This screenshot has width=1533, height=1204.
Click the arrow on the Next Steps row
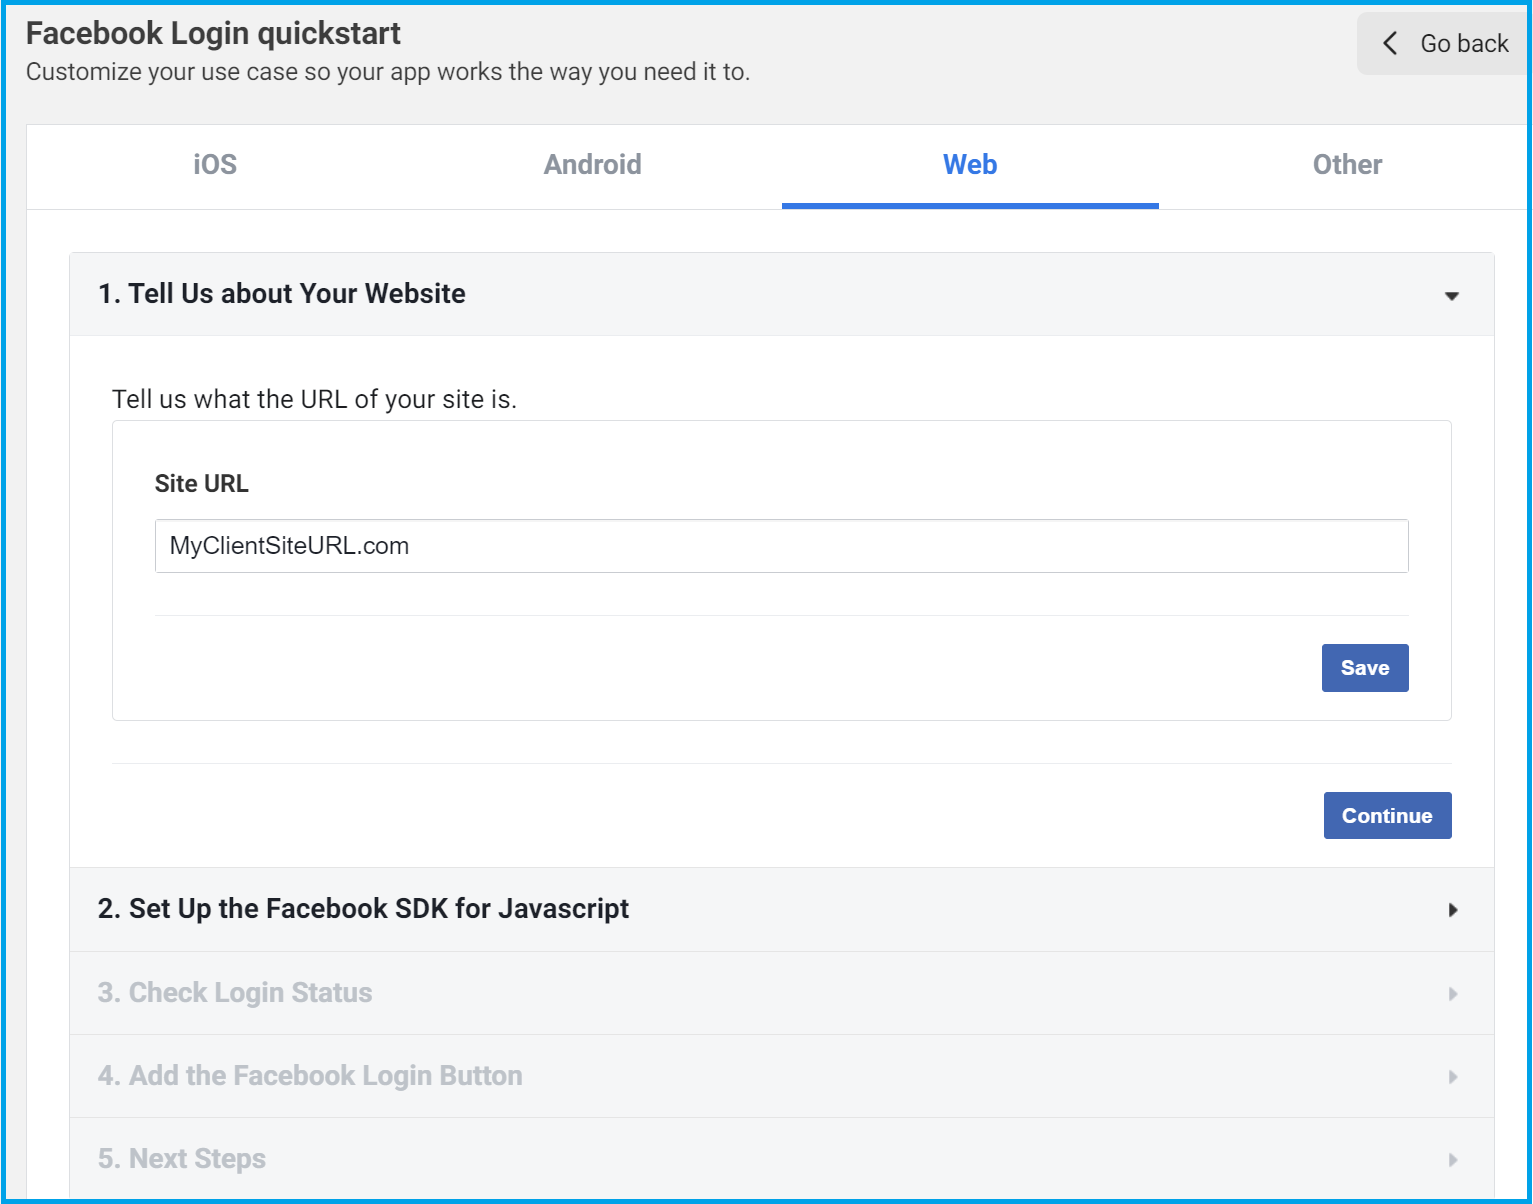coord(1453,1160)
